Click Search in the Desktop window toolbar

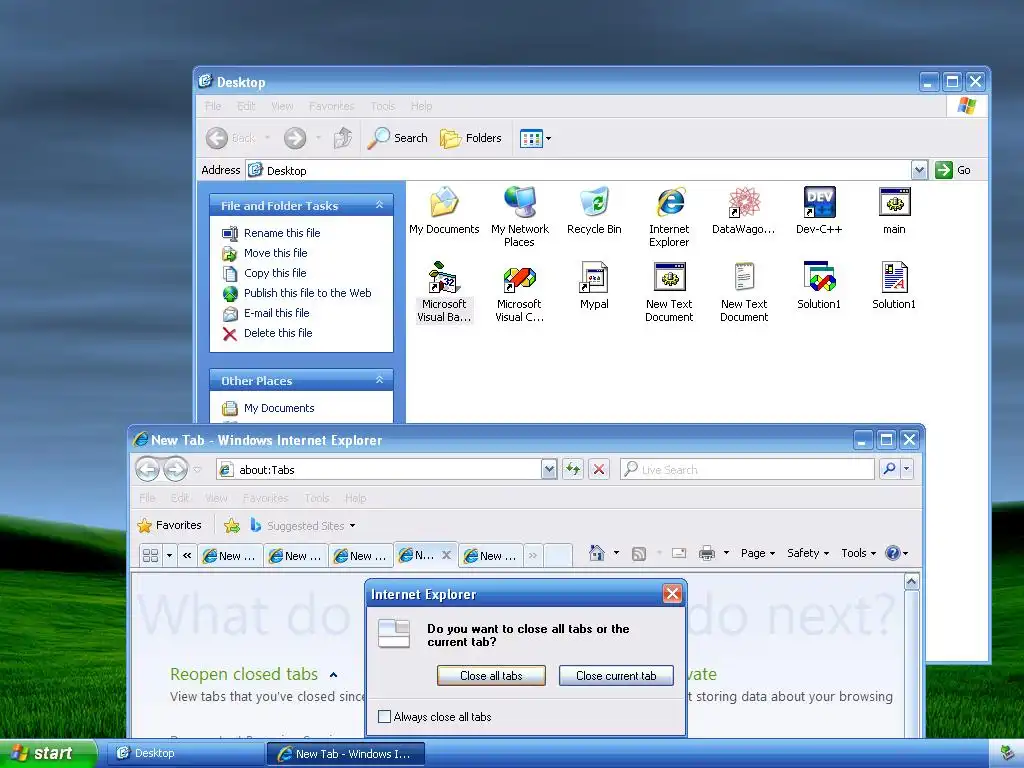[x=398, y=138]
